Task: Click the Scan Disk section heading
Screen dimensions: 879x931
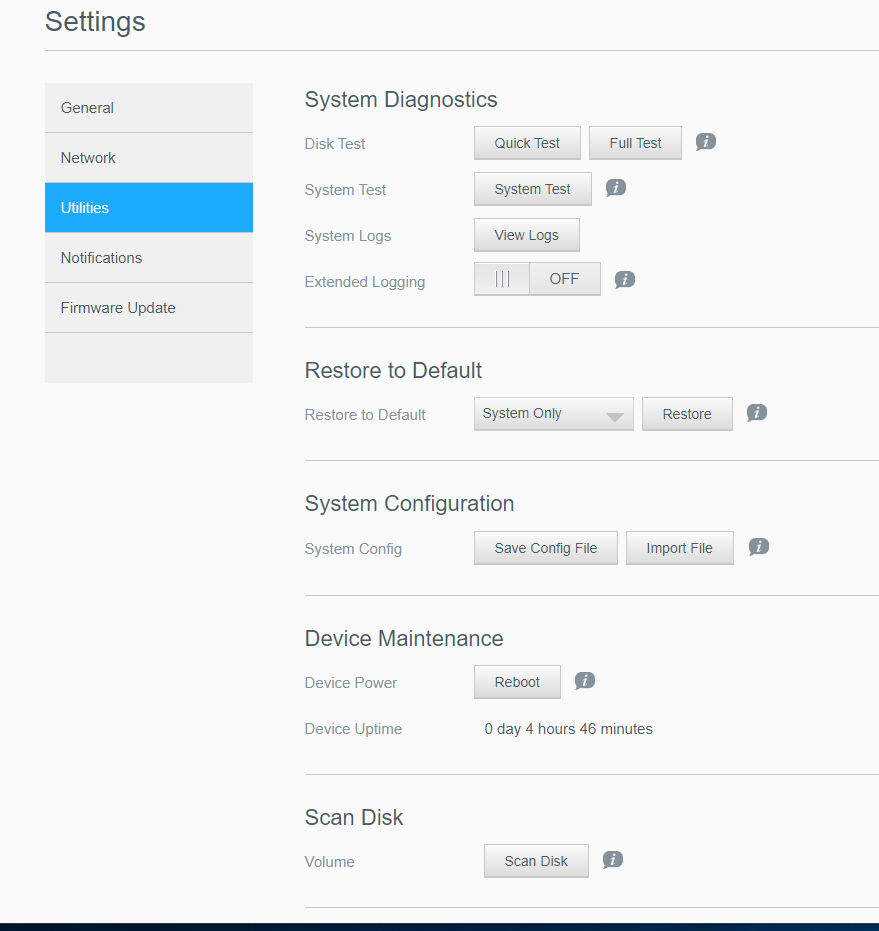Action: point(353,818)
